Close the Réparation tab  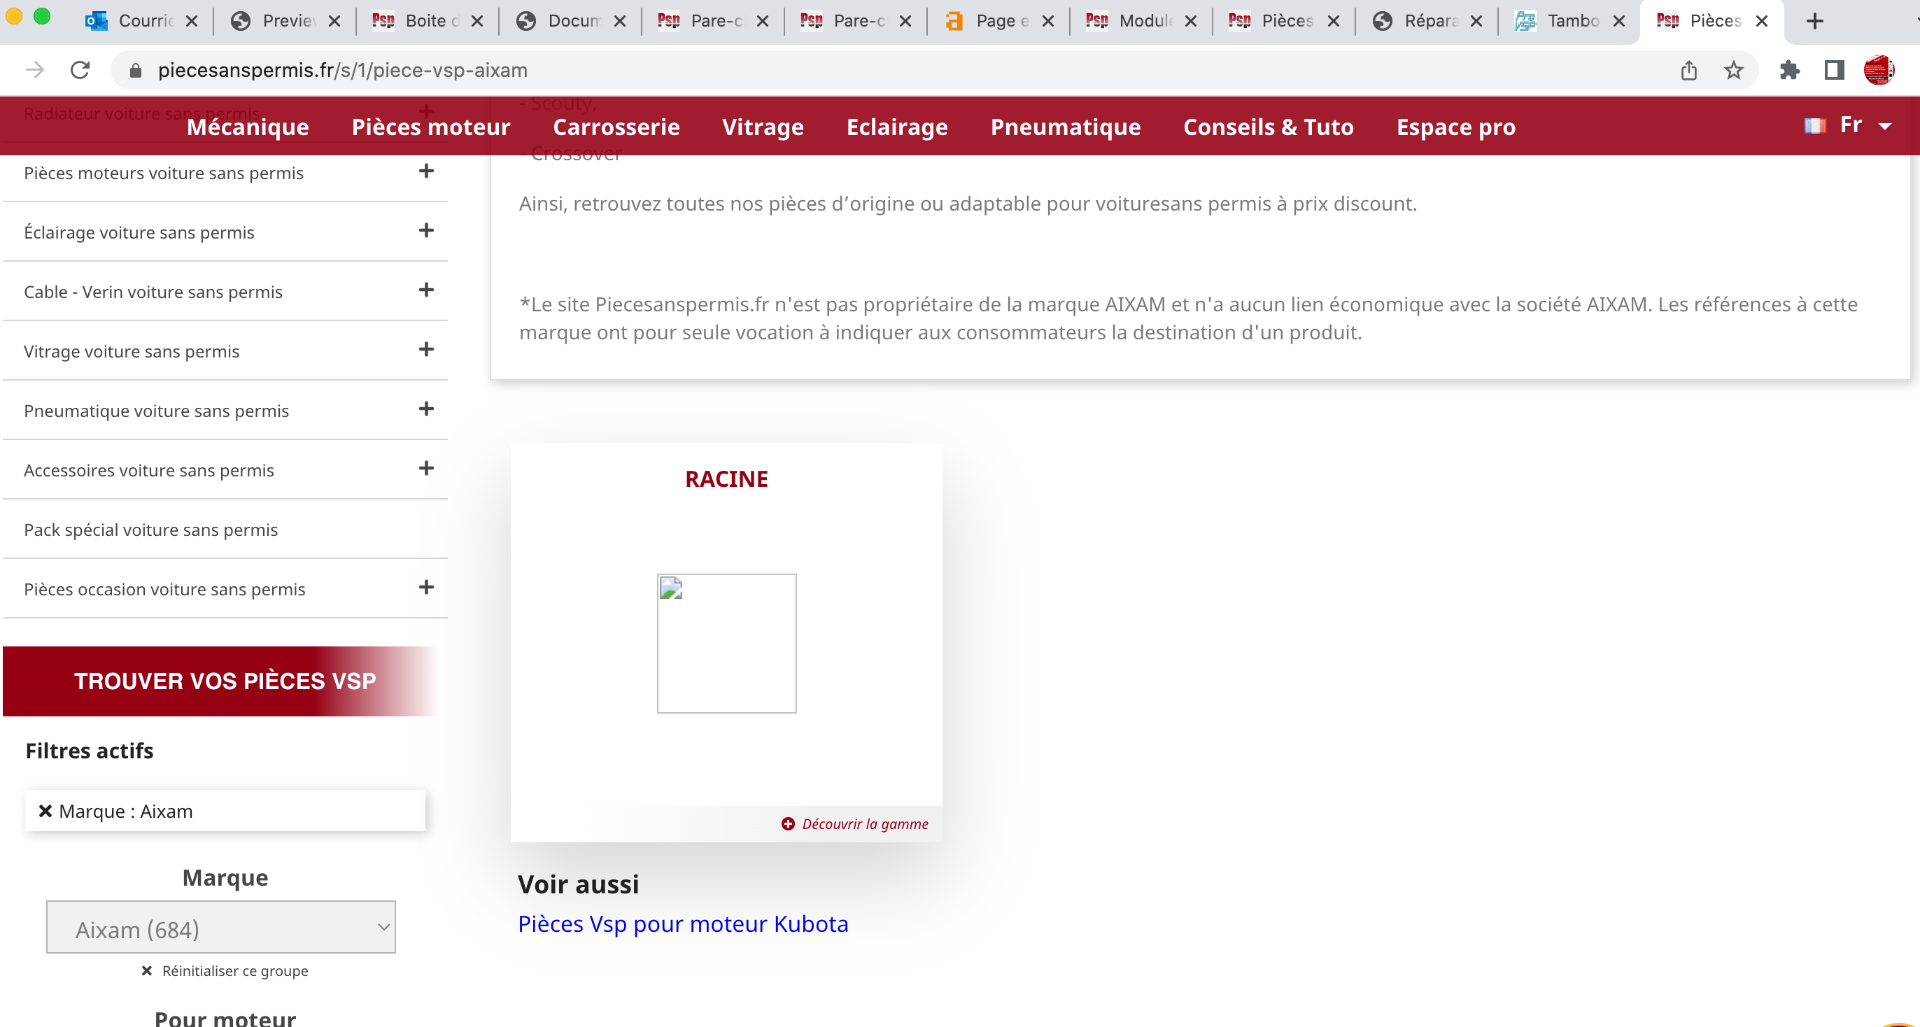coord(1476,21)
